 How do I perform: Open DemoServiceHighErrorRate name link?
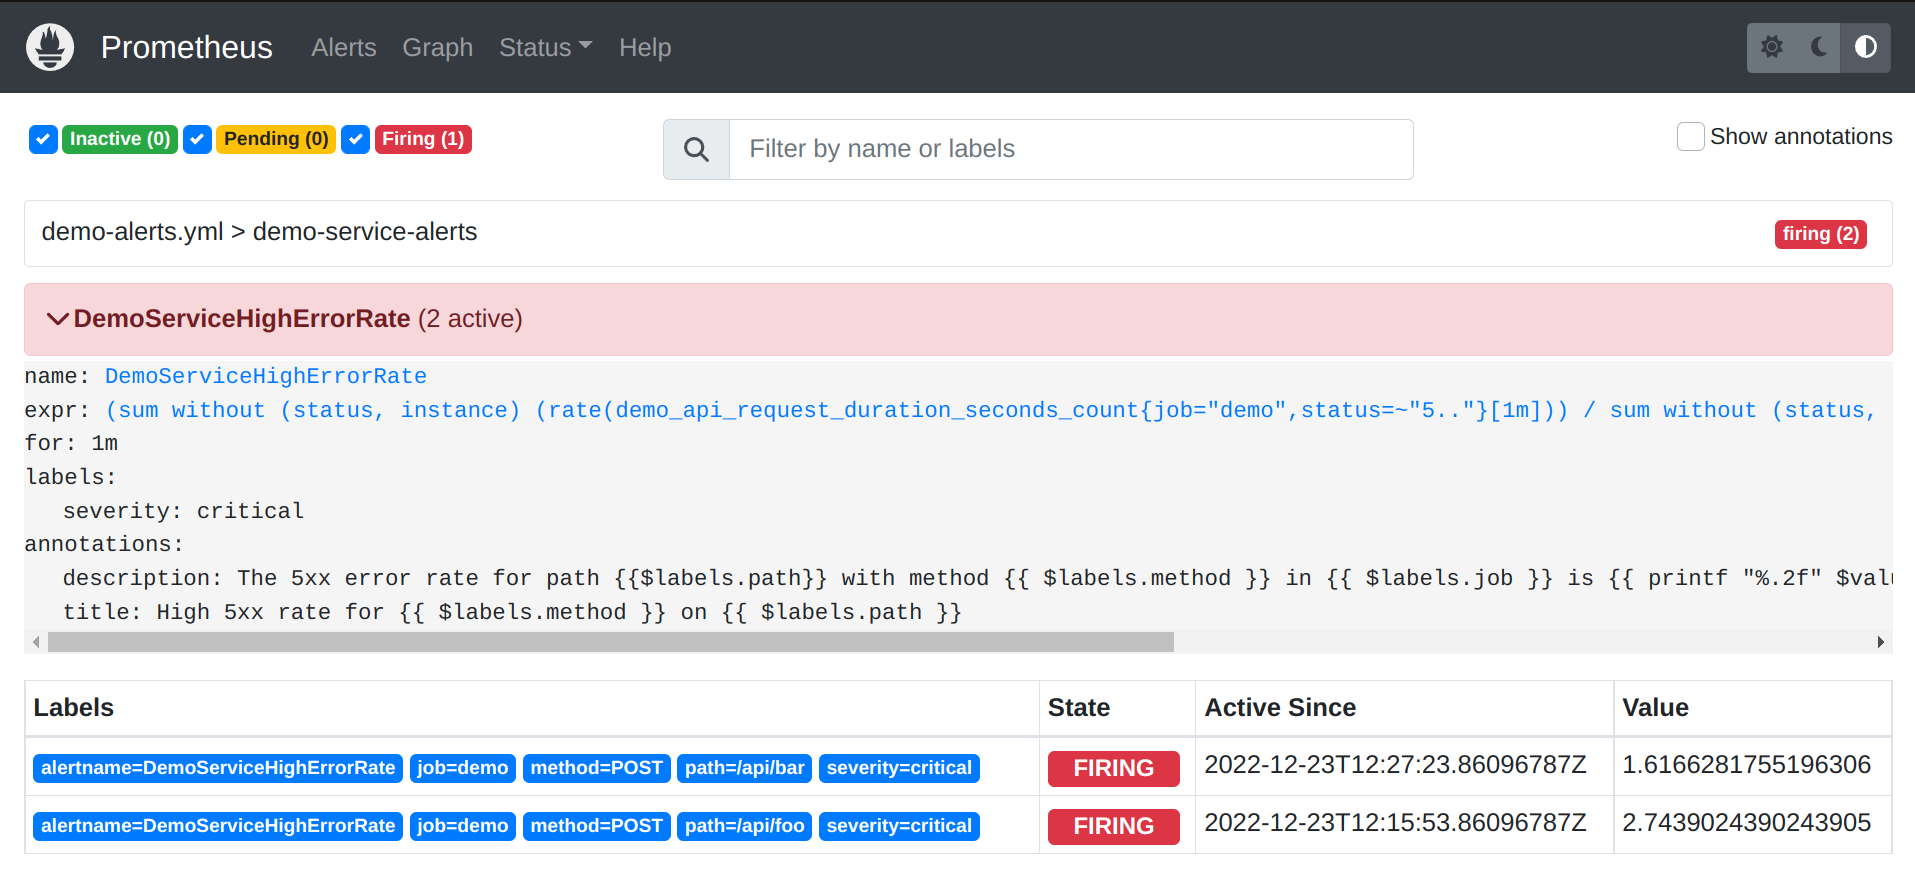[x=266, y=376]
